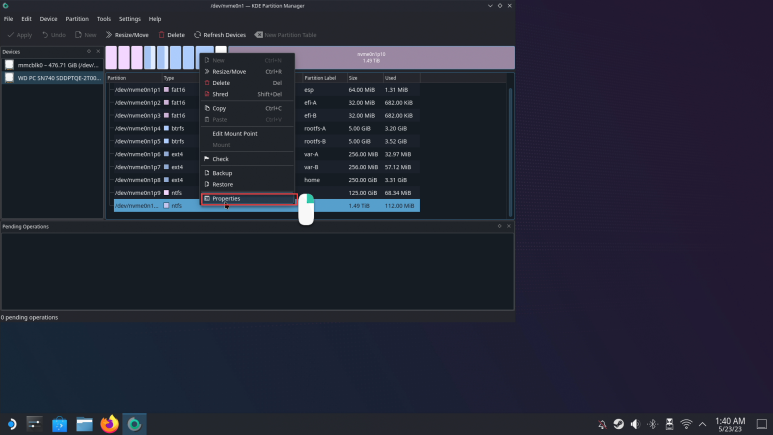
Task: Select partition row /dev/nvme0n1p2
Action: [x=267, y=103]
